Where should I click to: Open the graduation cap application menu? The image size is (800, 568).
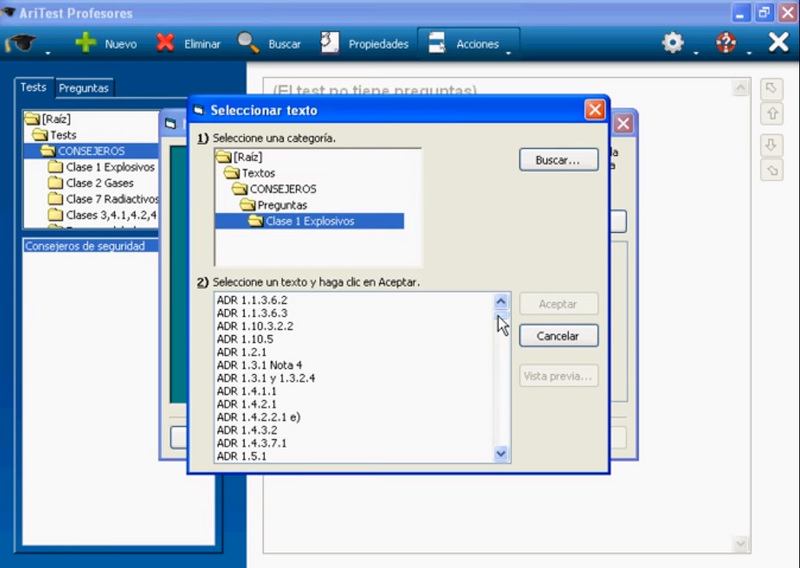(21, 43)
